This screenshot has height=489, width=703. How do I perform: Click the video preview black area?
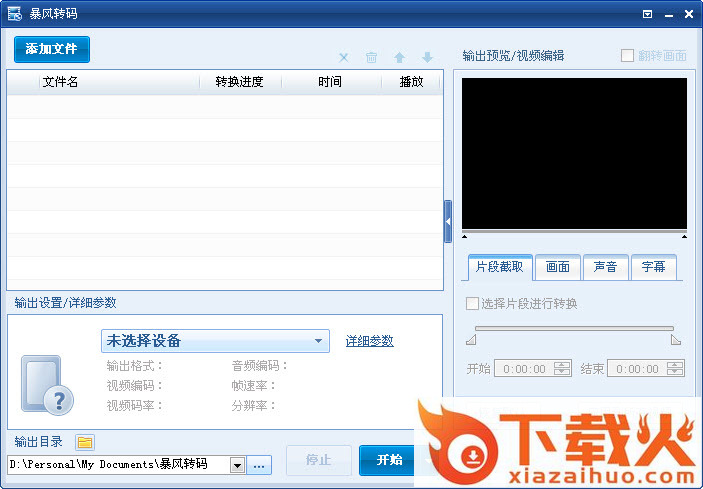[x=574, y=153]
